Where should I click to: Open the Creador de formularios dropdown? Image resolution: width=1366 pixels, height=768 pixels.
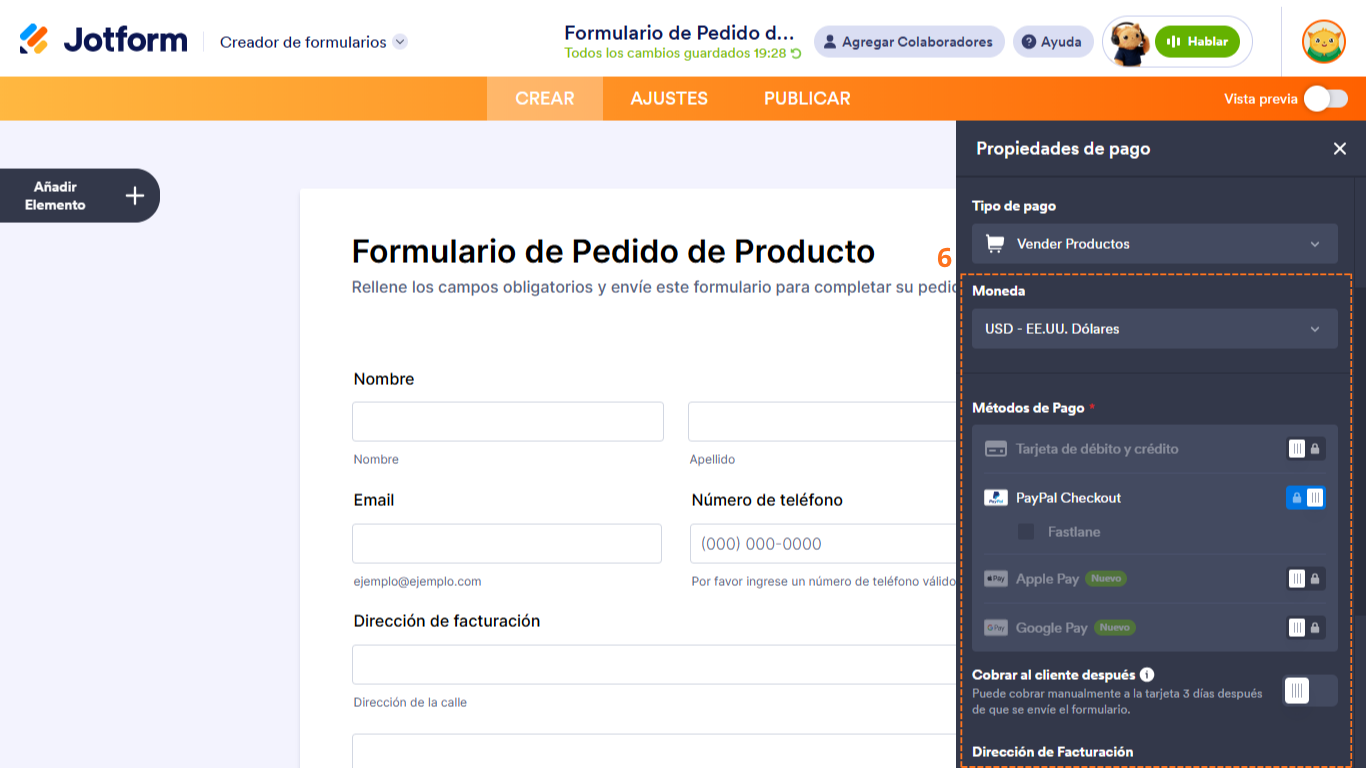coord(313,42)
